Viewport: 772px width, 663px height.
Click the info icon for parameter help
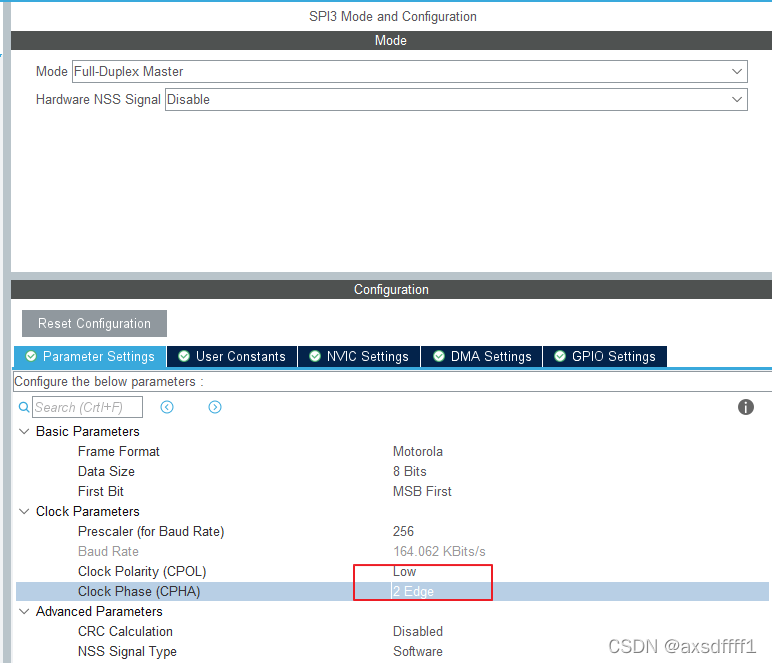[x=745, y=407]
